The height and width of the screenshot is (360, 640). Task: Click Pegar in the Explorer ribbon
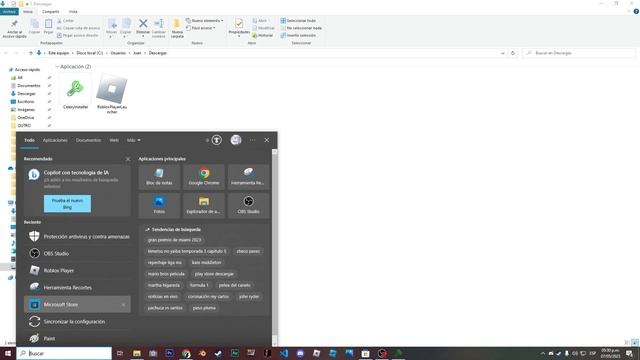(x=49, y=27)
